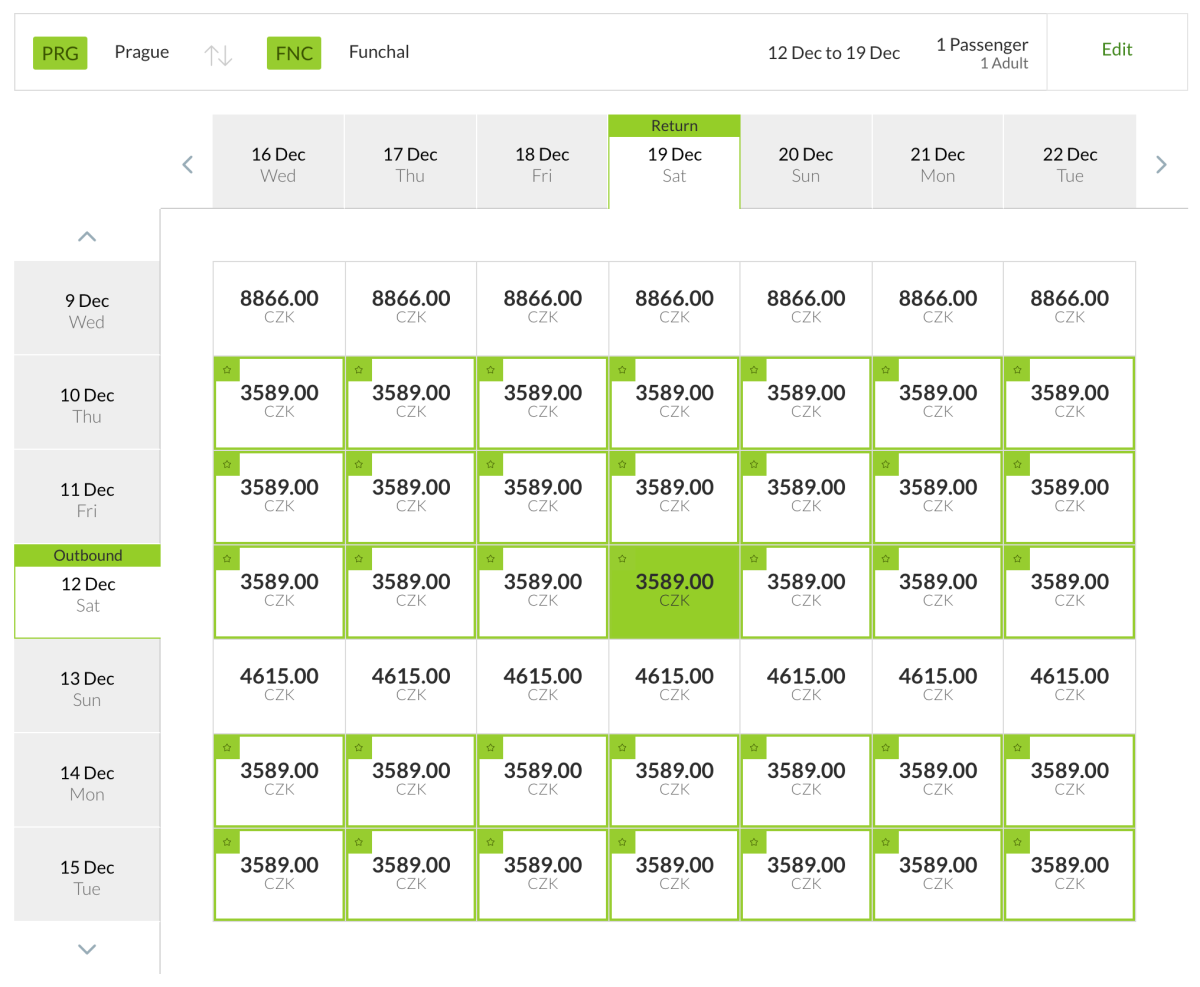The image size is (1200, 987).
Task: Click the PRG airport code badge
Action: (60, 53)
